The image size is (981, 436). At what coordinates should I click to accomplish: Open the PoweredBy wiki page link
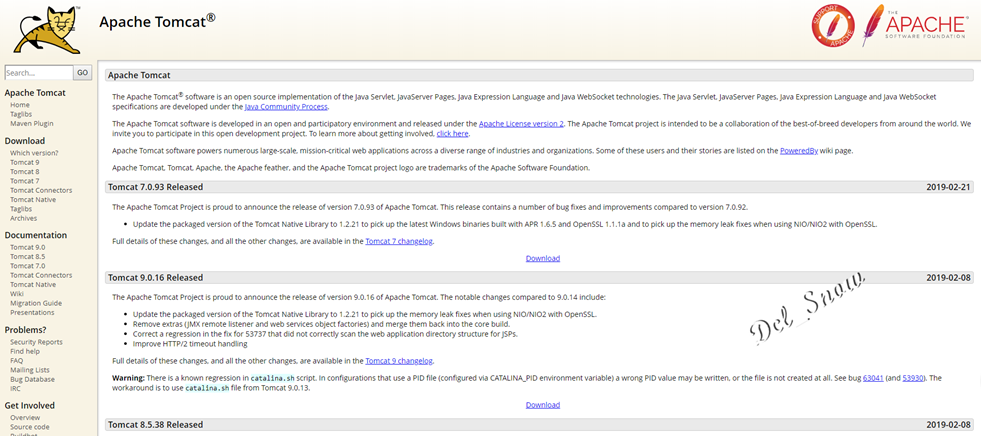point(799,151)
